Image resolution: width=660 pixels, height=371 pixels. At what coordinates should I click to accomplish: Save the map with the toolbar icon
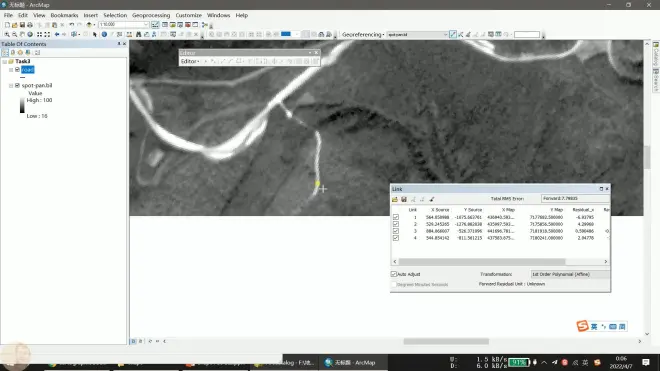[x=22, y=25]
